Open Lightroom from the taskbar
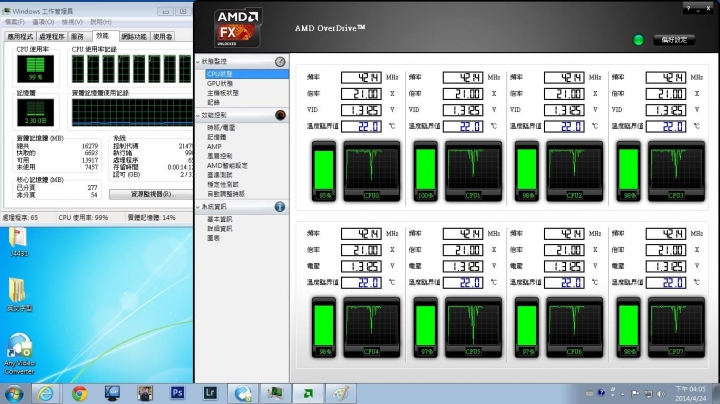Viewport: 720px width, 404px height. pyautogui.click(x=210, y=393)
